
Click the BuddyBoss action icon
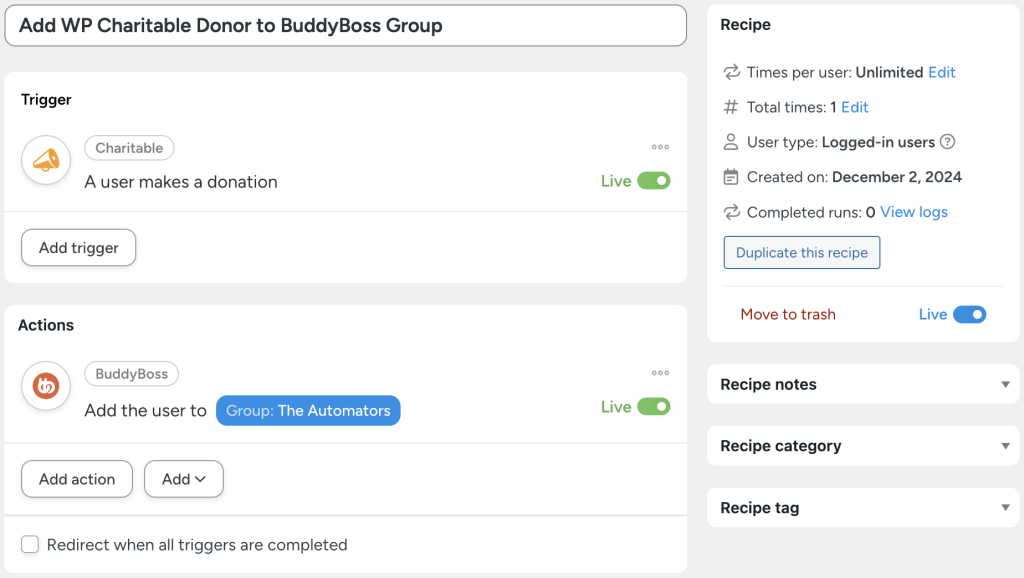(45, 386)
